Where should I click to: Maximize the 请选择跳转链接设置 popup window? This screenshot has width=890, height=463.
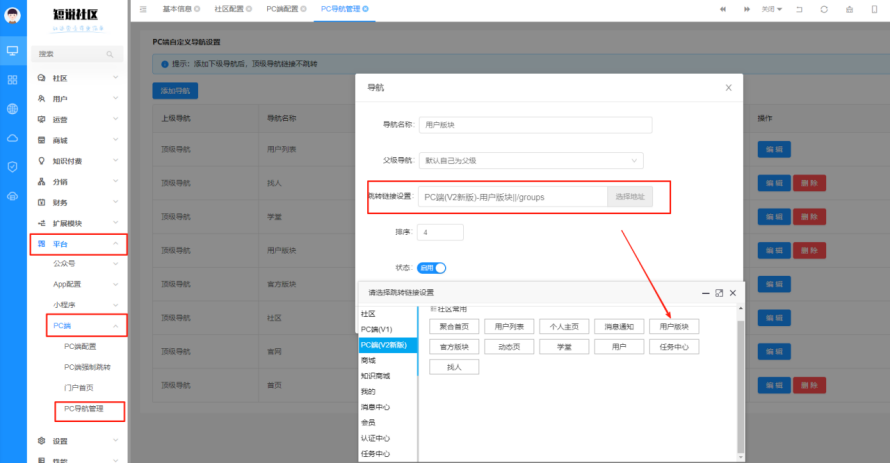[x=719, y=293]
